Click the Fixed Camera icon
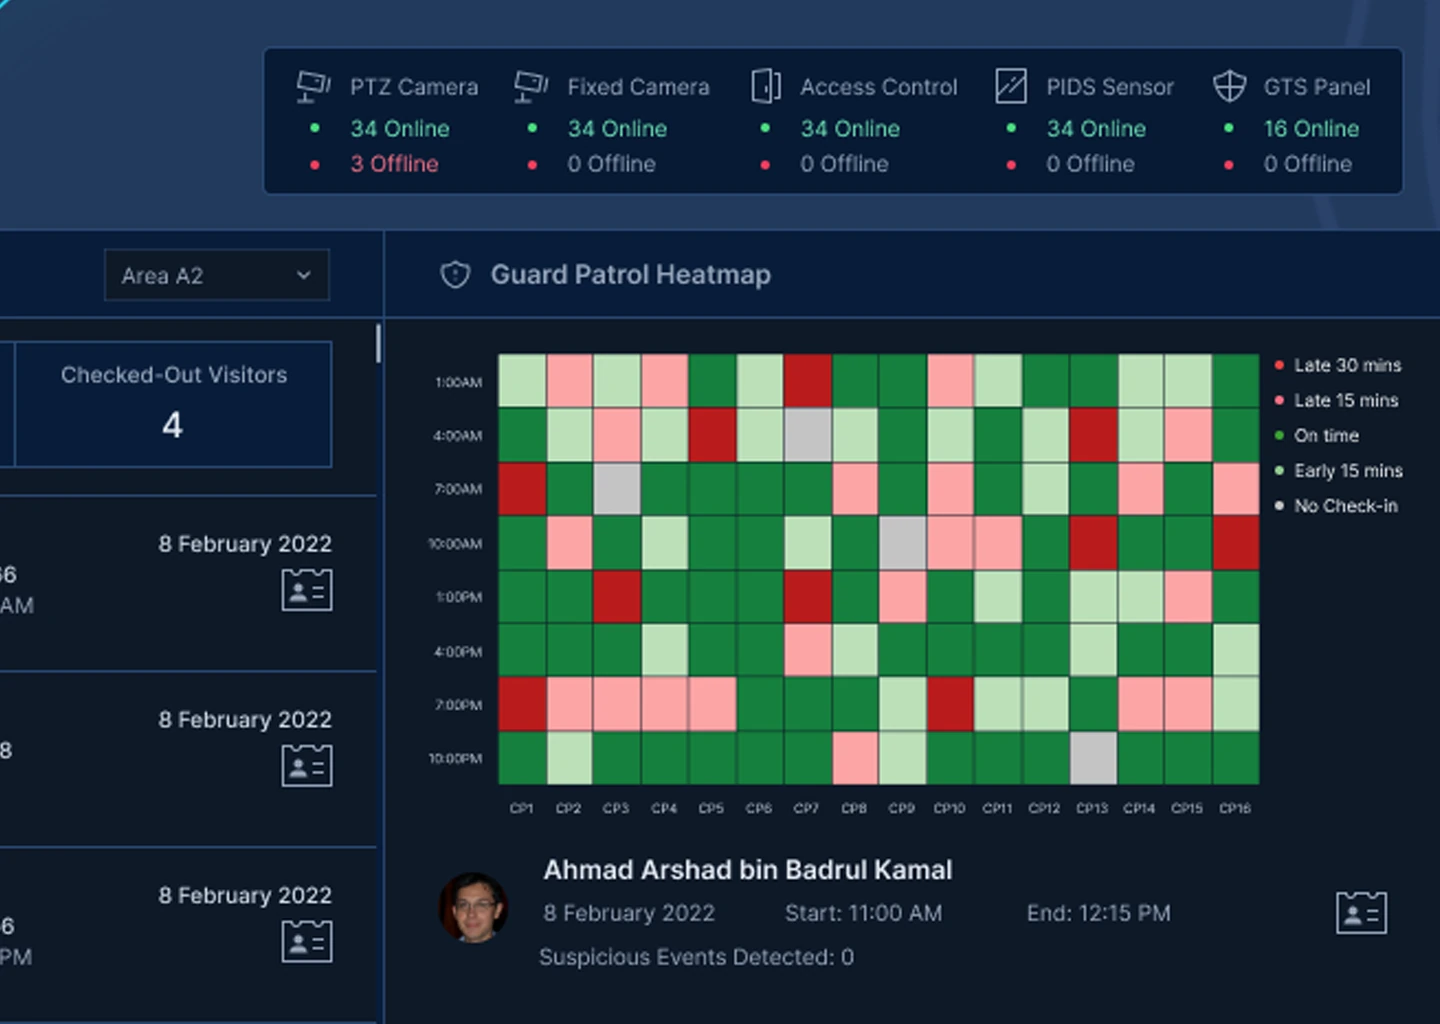Image resolution: width=1440 pixels, height=1024 pixels. (531, 87)
